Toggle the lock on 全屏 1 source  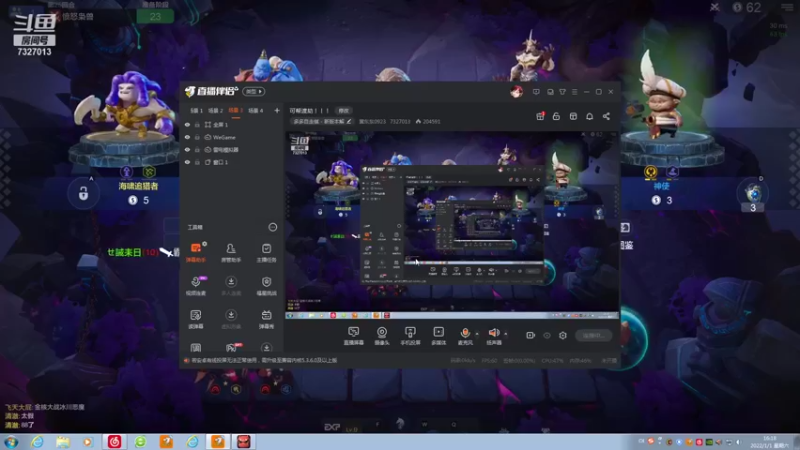[x=197, y=124]
